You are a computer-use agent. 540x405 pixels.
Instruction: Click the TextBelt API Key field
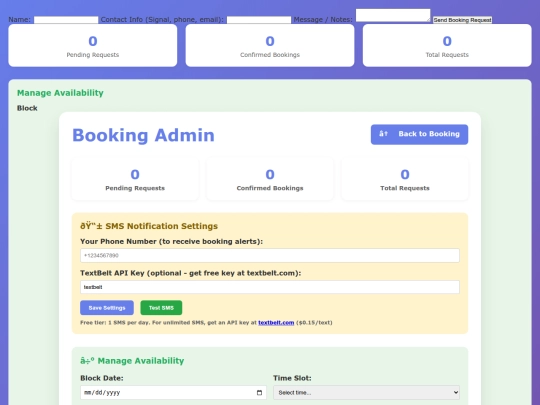[x=270, y=287]
